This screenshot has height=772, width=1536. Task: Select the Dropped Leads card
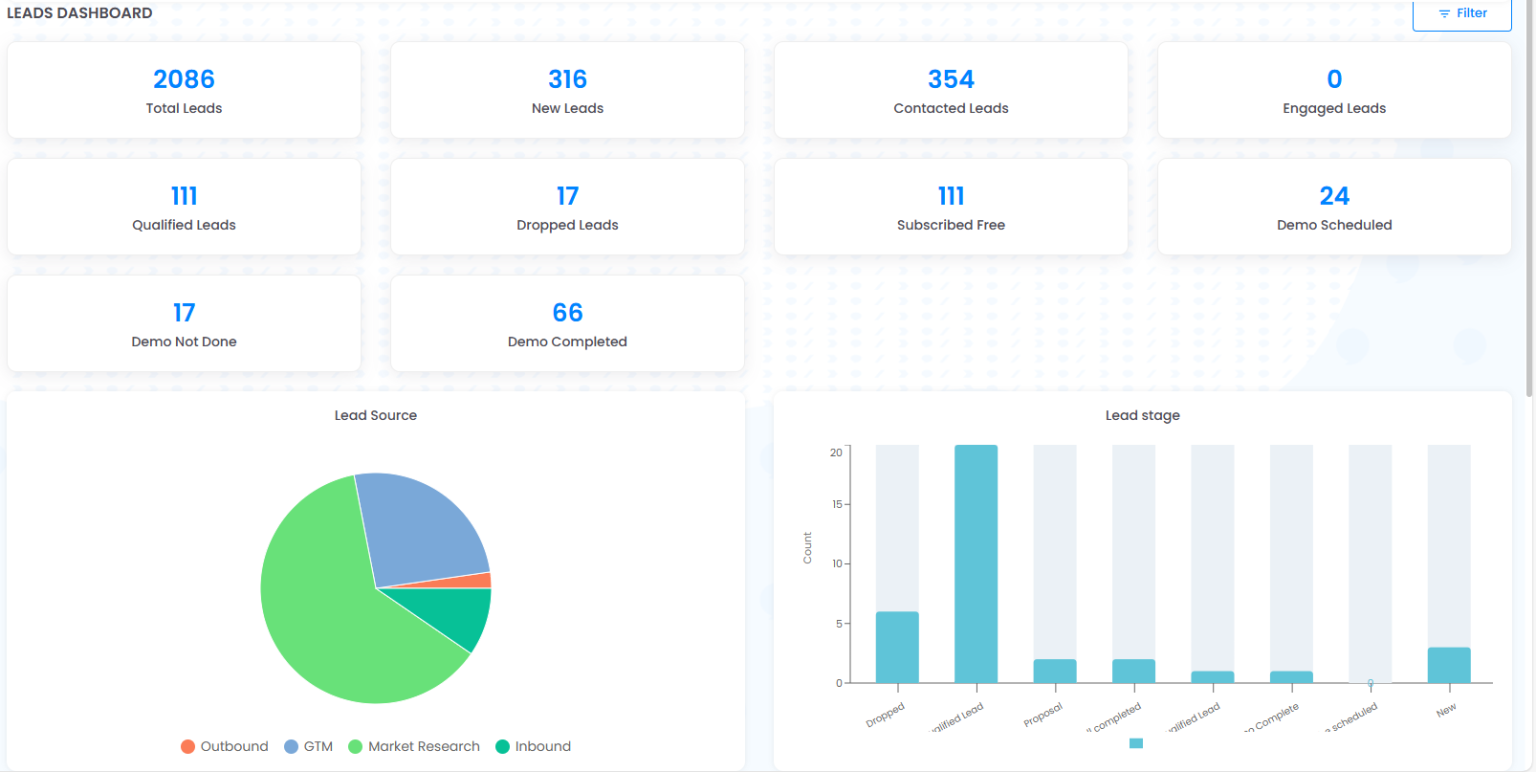[567, 207]
